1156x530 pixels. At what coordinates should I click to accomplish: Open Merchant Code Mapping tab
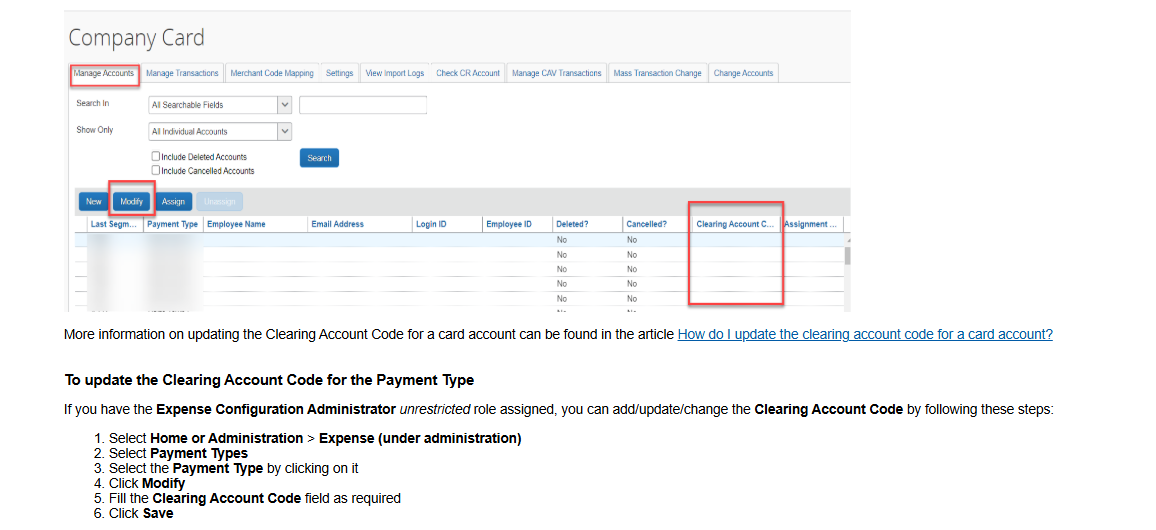tap(272, 73)
